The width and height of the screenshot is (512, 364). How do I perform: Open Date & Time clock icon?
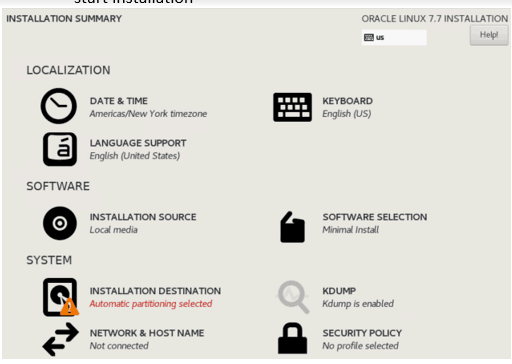tap(59, 106)
